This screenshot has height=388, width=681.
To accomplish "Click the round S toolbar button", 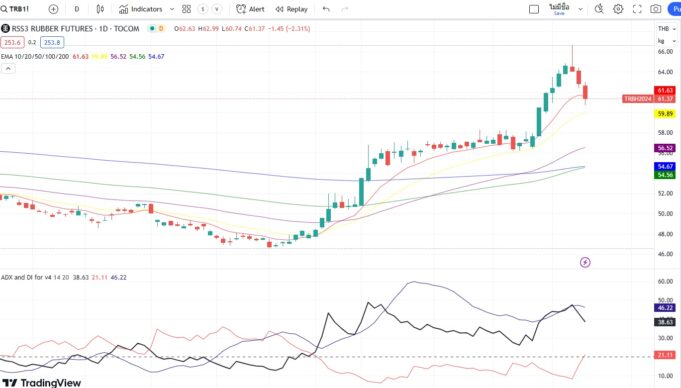I will pyautogui.click(x=202, y=9).
